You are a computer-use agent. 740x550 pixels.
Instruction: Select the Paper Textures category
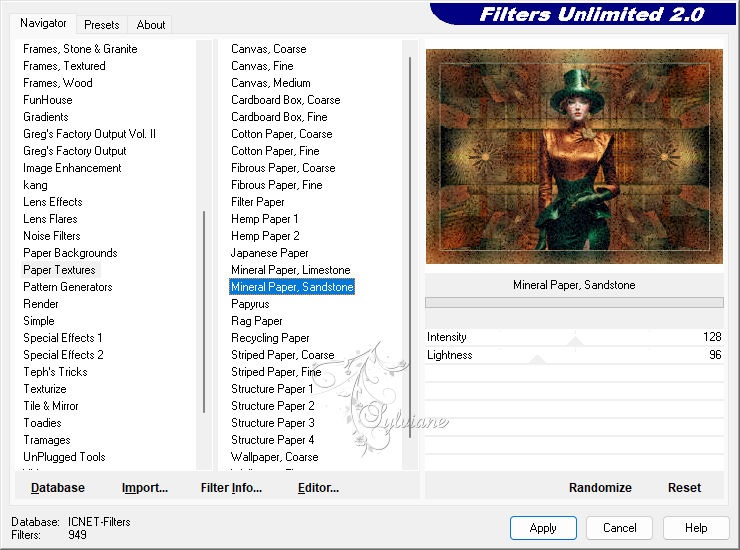click(59, 270)
